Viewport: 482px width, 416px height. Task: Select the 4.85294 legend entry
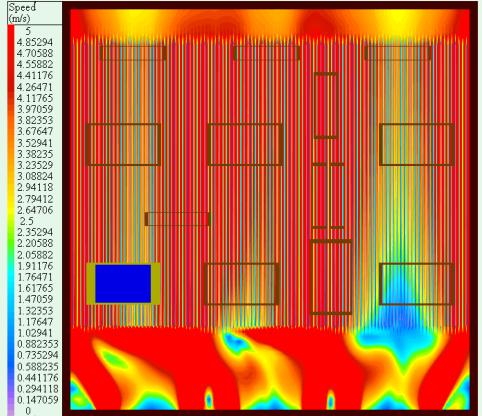click(35, 42)
